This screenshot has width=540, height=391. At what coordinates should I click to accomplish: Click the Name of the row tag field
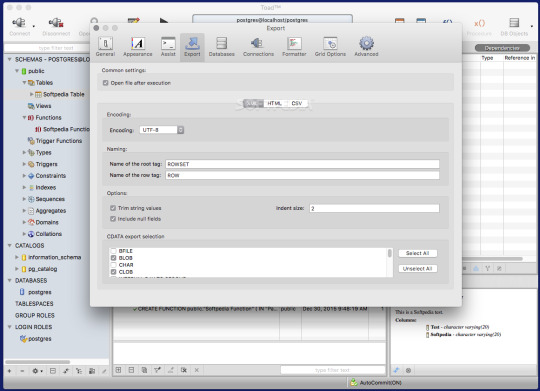pyautogui.click(x=302, y=175)
